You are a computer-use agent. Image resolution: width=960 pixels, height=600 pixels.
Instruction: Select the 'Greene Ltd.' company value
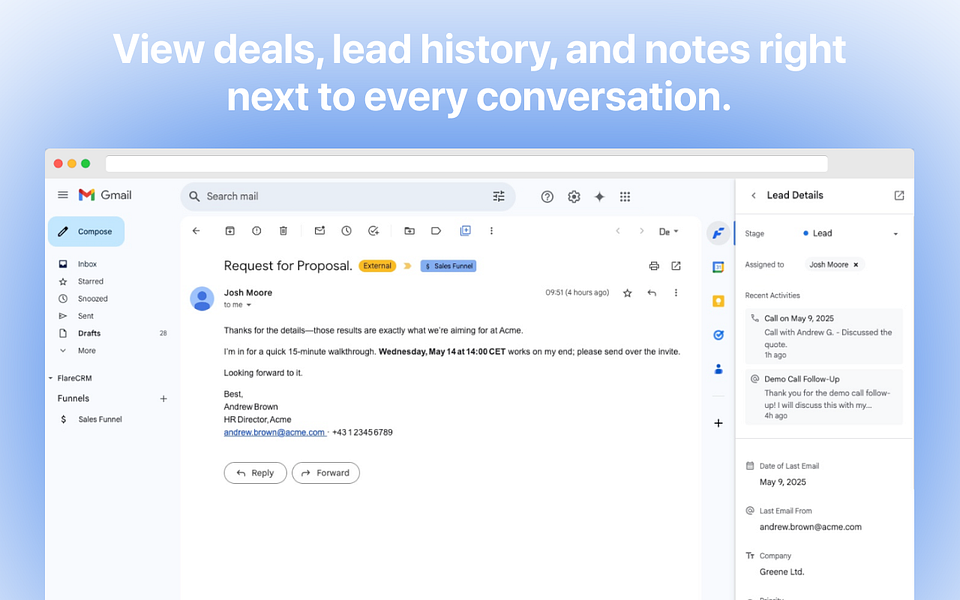(782, 572)
